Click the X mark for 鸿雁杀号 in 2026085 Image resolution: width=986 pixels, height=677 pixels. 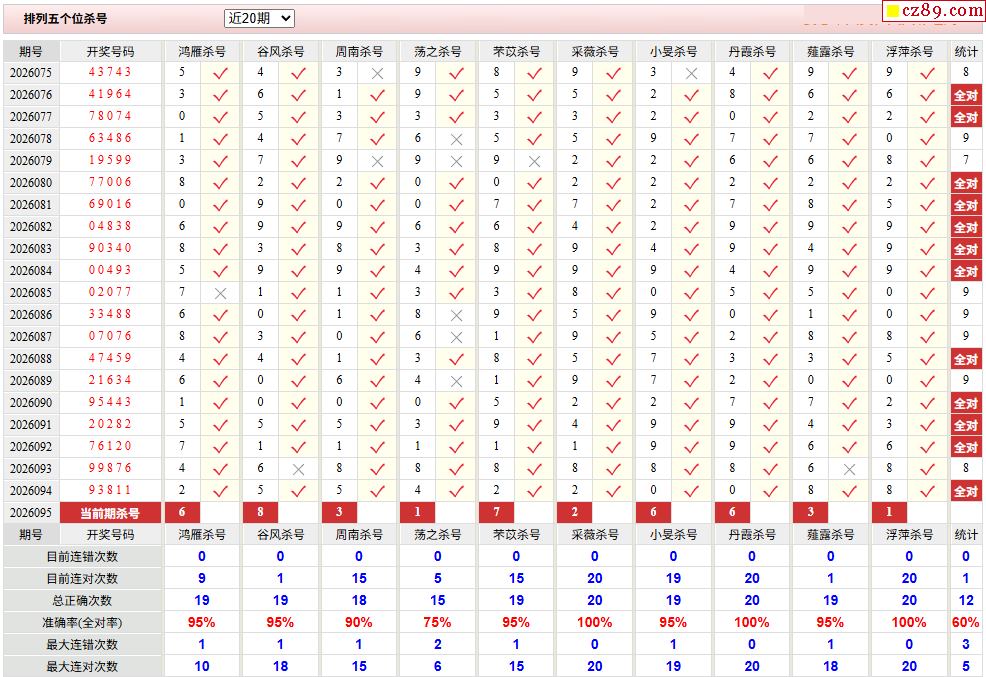click(220, 293)
